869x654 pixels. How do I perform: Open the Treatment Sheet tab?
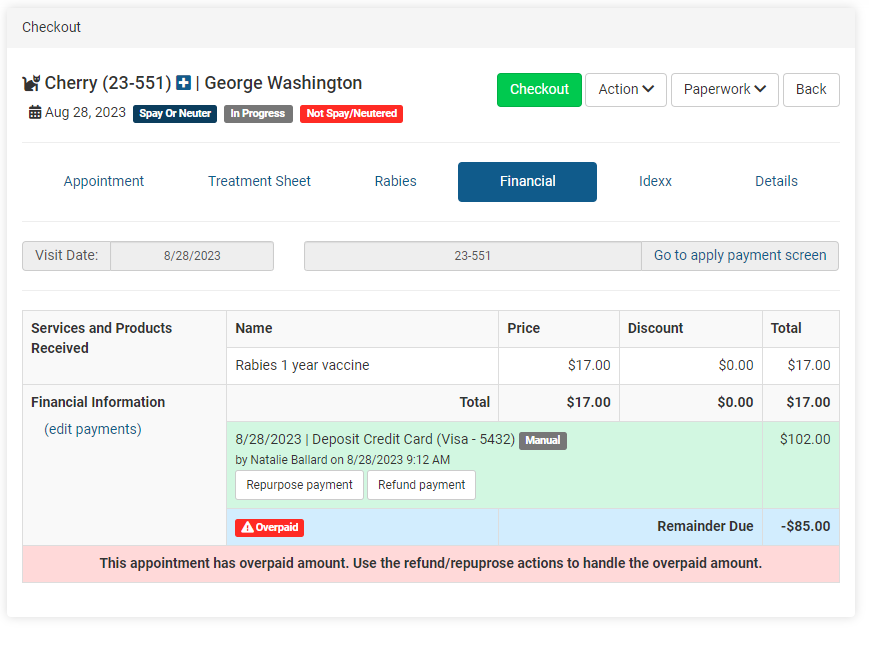tap(259, 181)
